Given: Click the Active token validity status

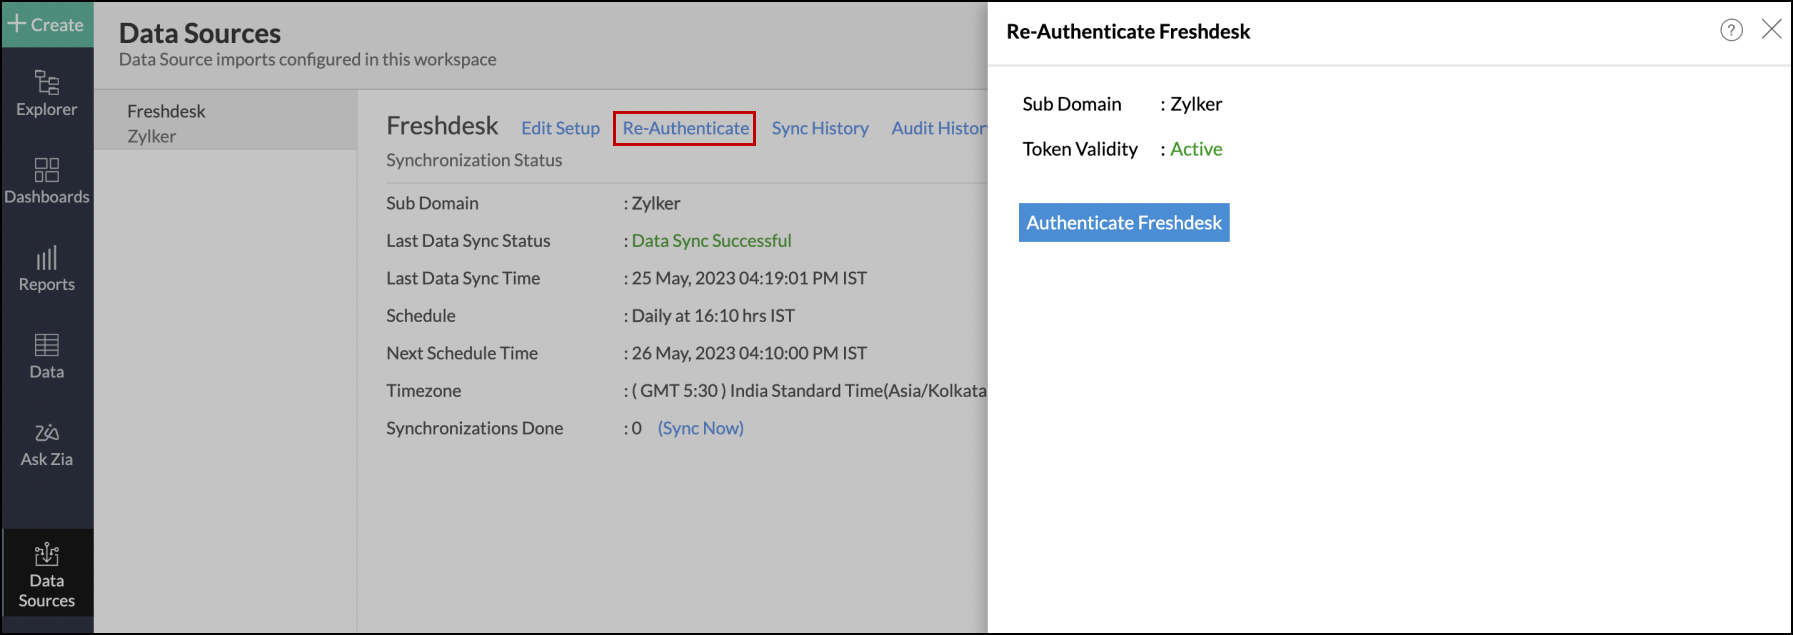Looking at the screenshot, I should 1196,149.
